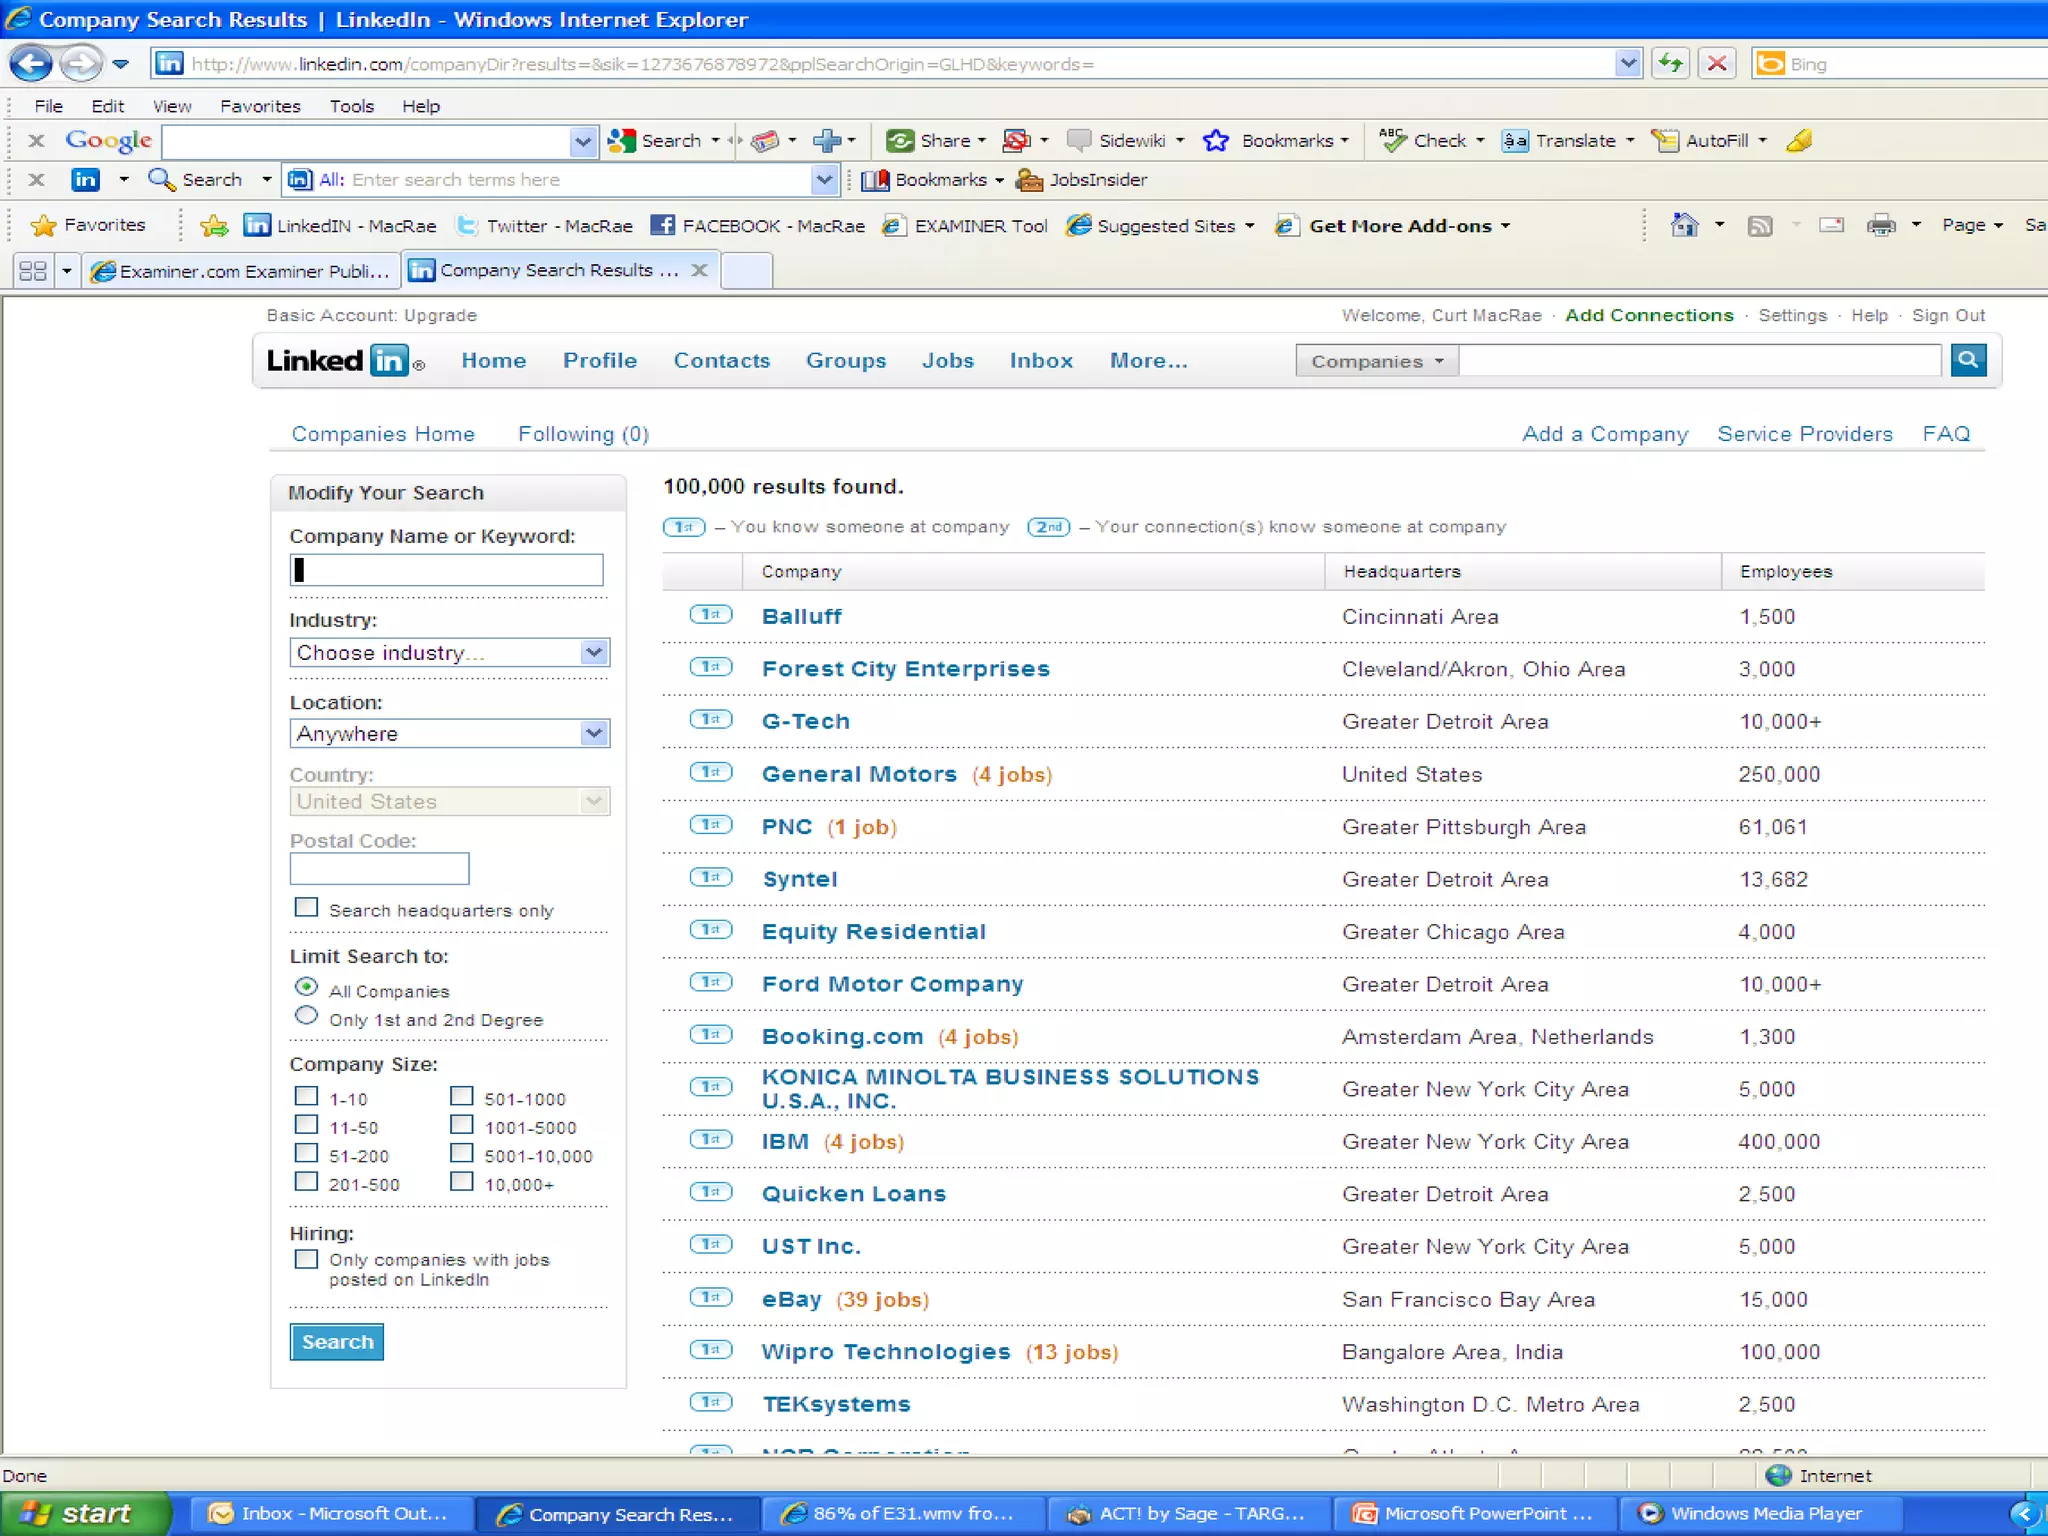
Task: Check Search headquarters only box
Action: (x=306, y=907)
